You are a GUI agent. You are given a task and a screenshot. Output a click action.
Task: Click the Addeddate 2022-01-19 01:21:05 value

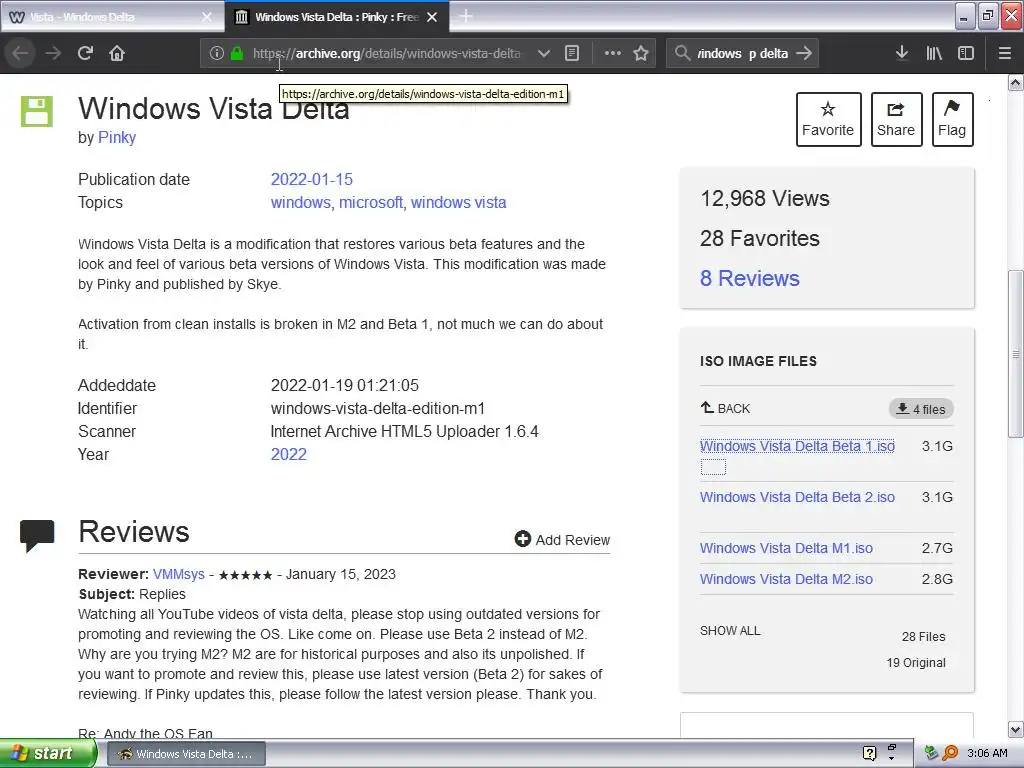pos(345,385)
